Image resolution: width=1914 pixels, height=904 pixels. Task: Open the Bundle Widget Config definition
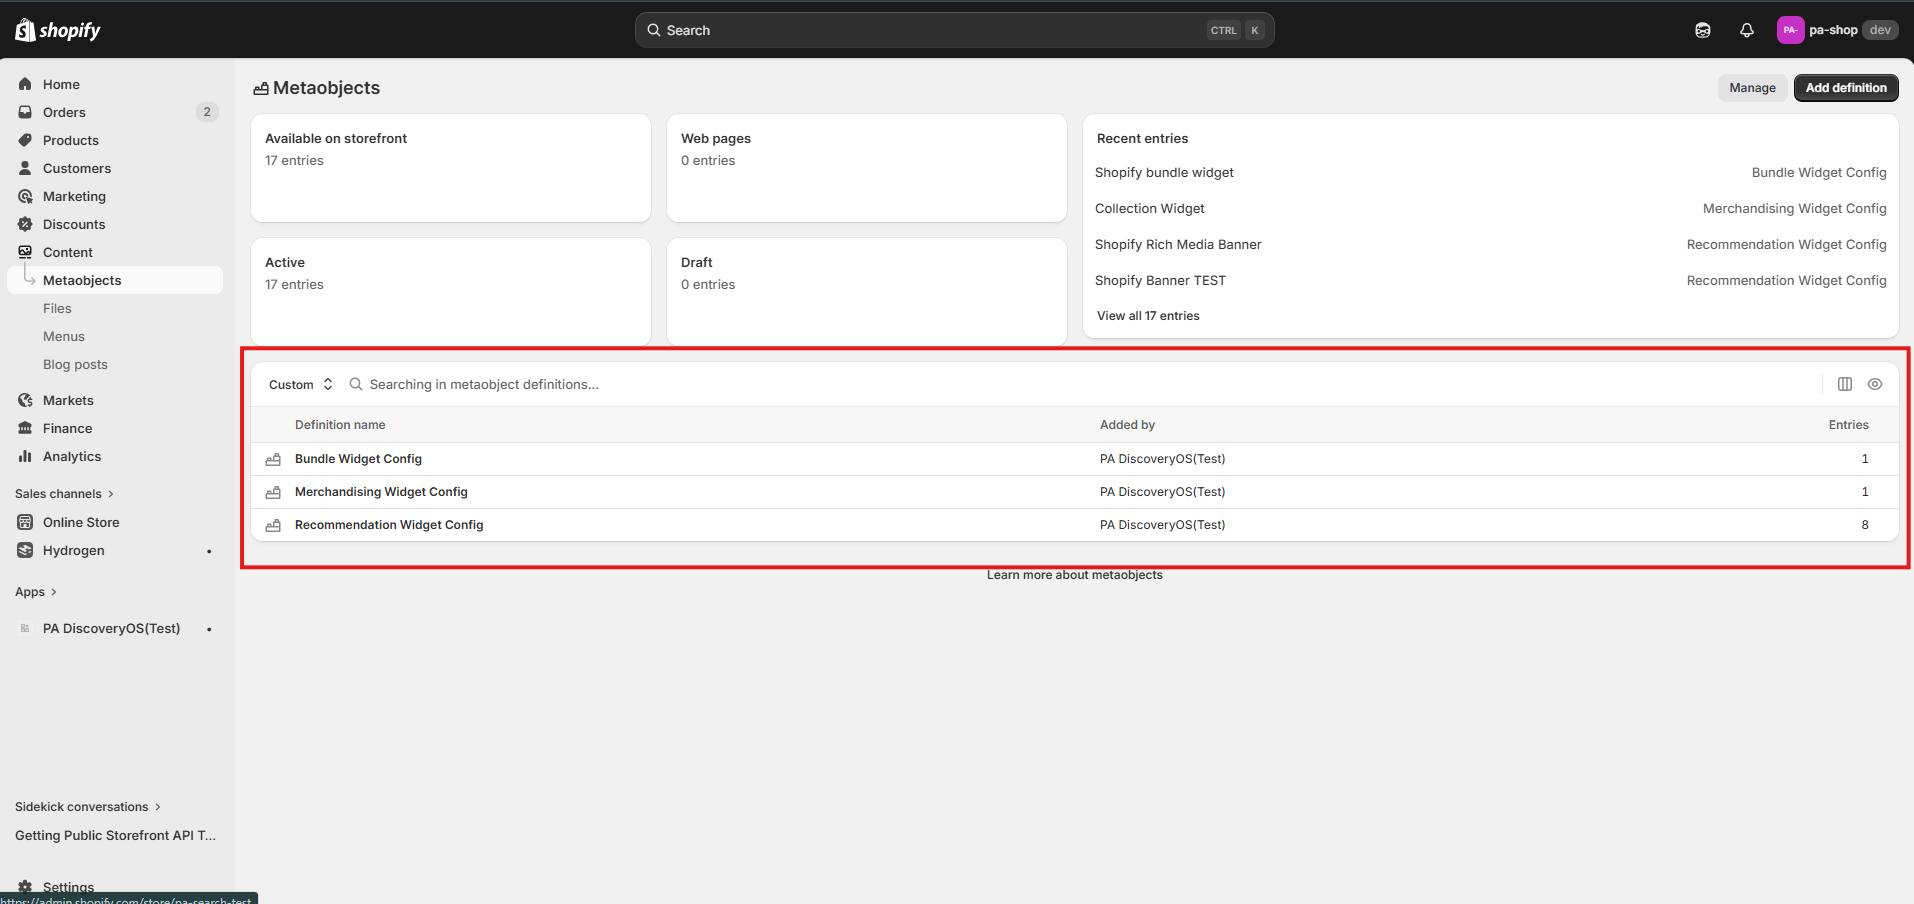point(358,459)
